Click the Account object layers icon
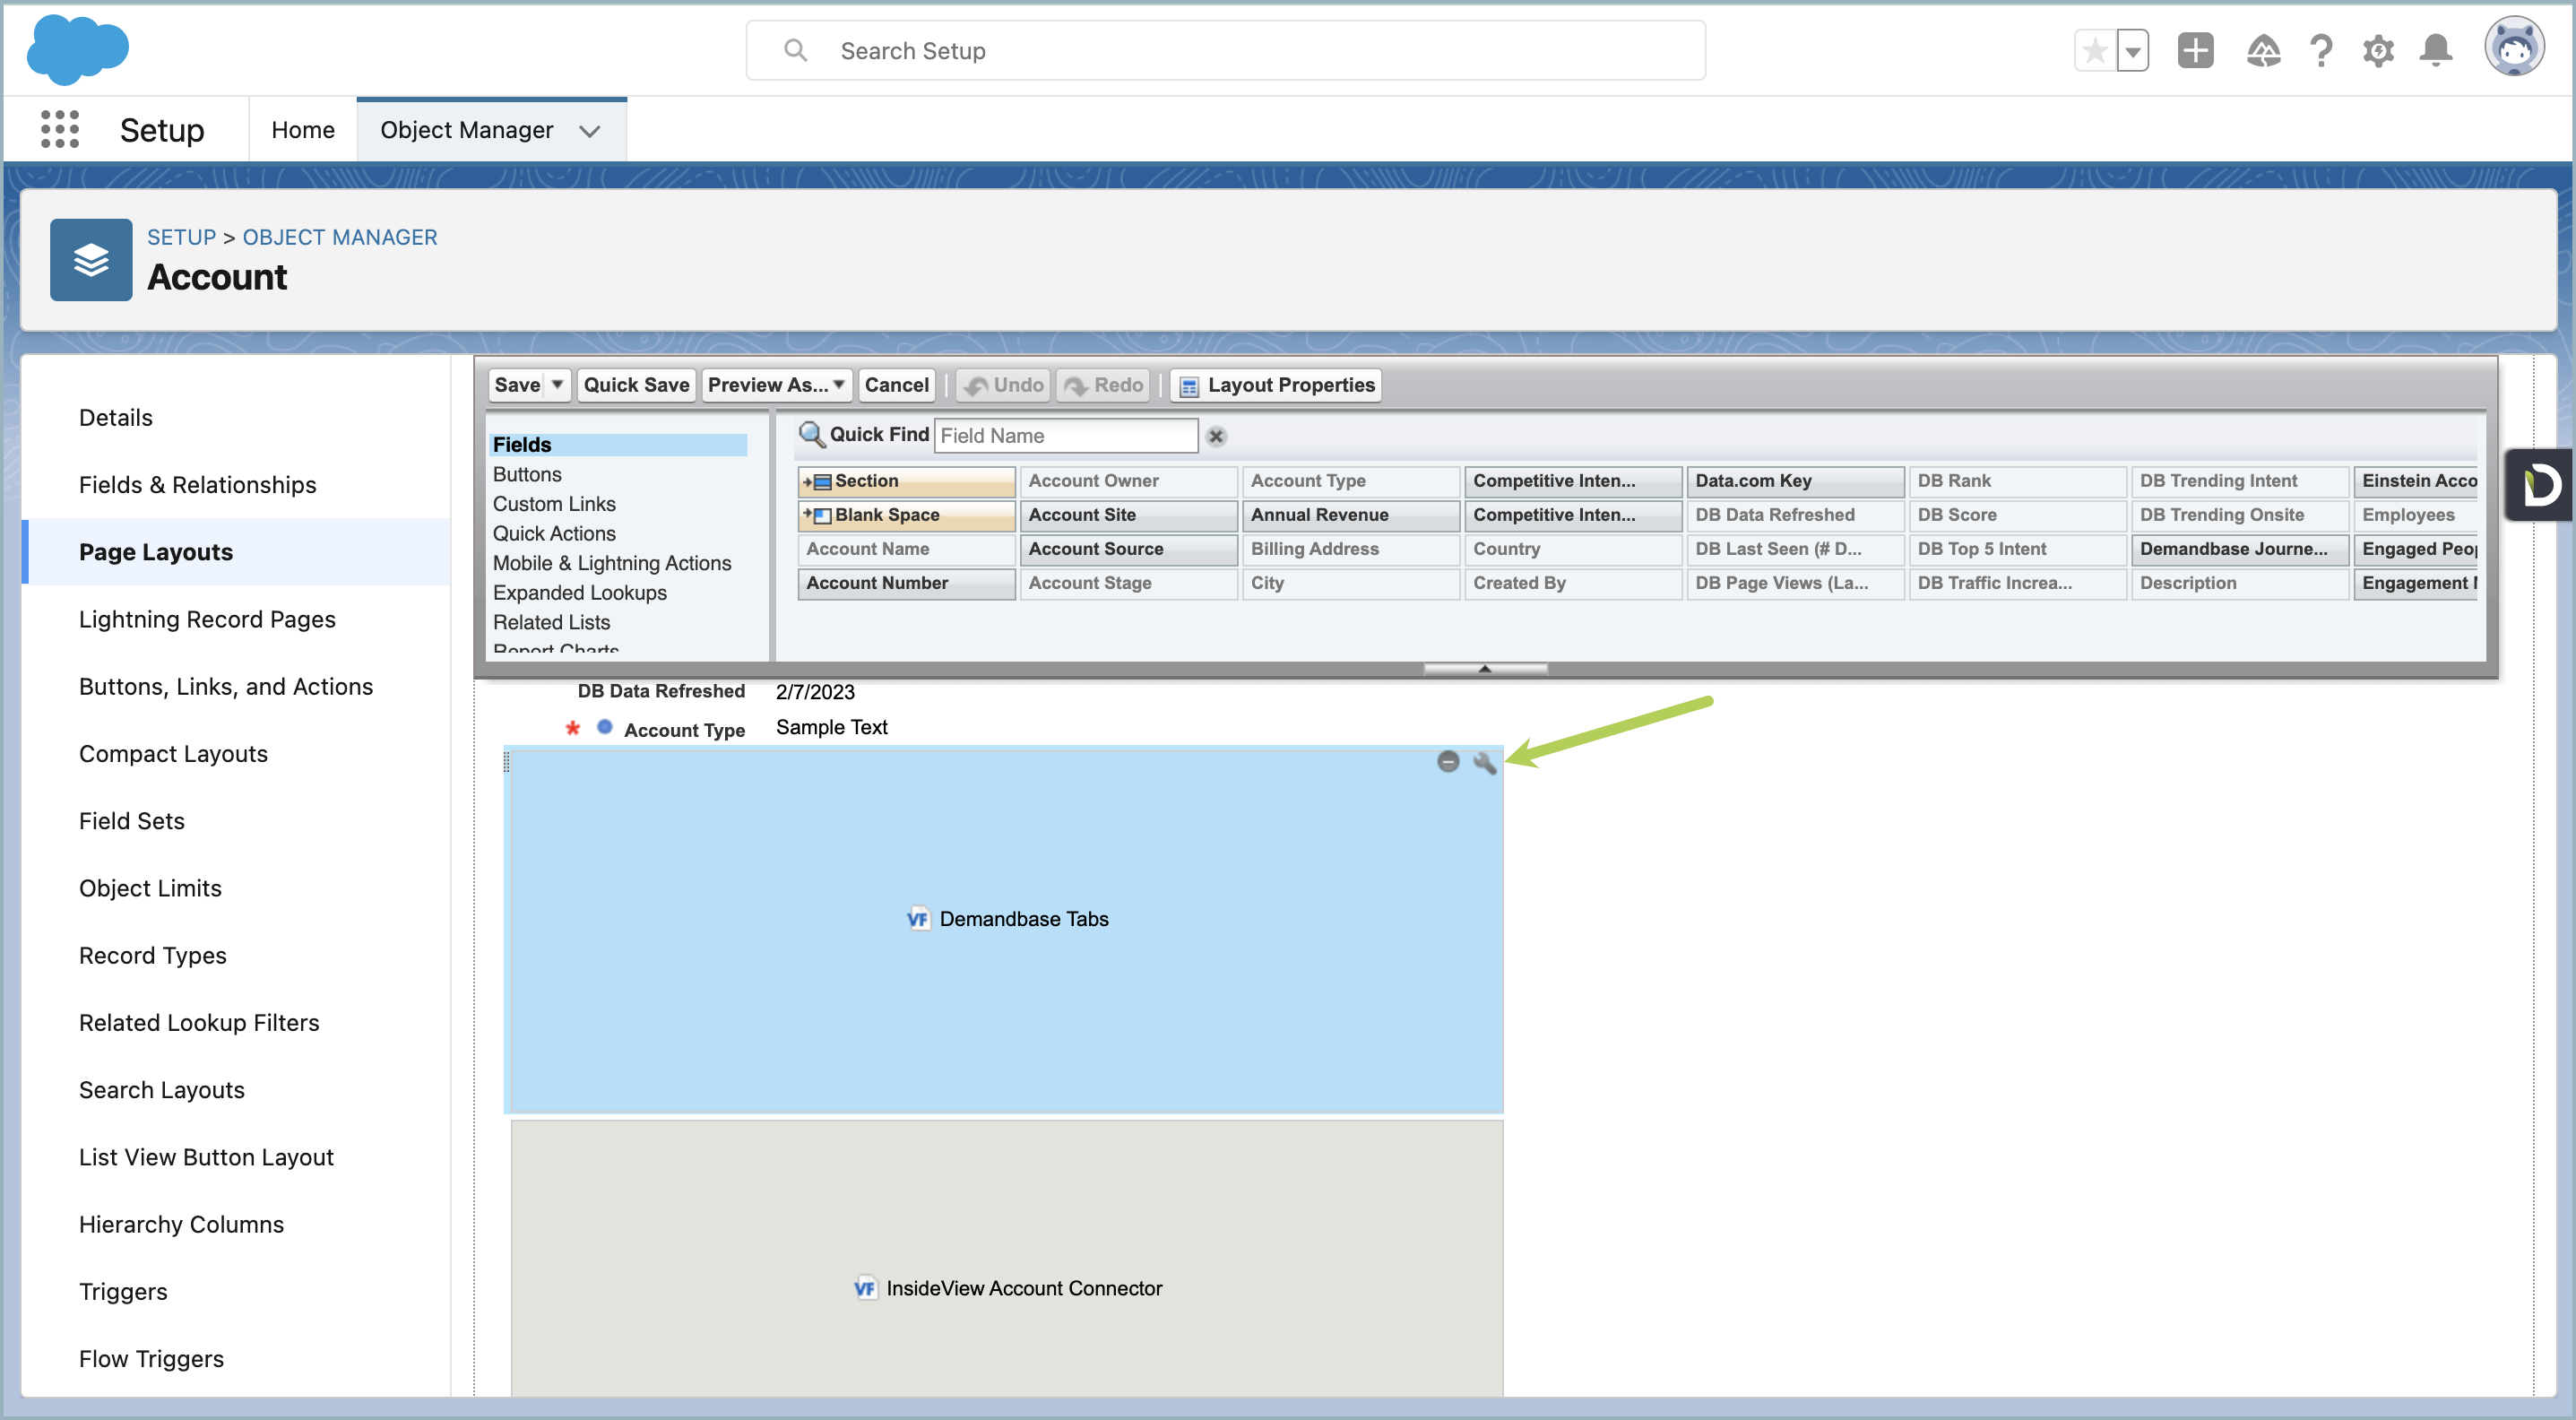Screen dimensions: 2576x1420 pos(91,260)
